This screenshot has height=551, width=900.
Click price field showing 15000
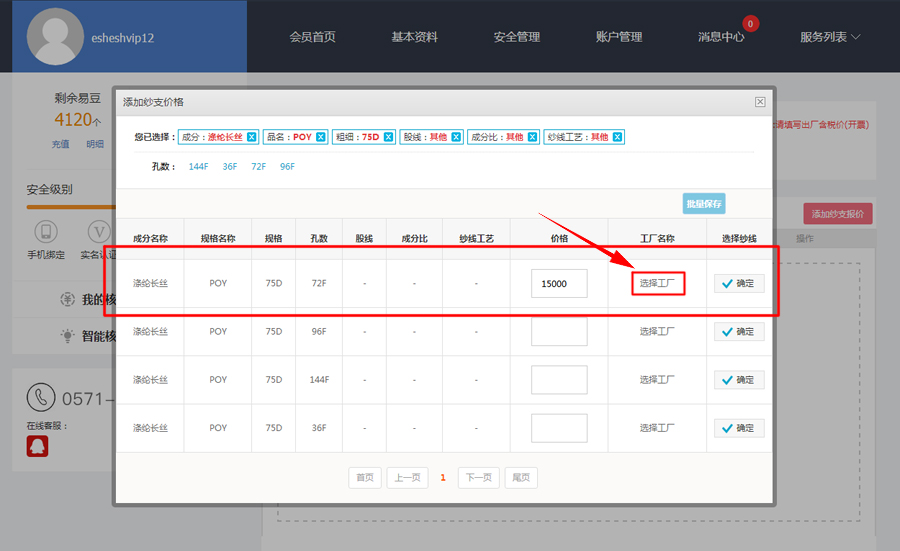559,284
